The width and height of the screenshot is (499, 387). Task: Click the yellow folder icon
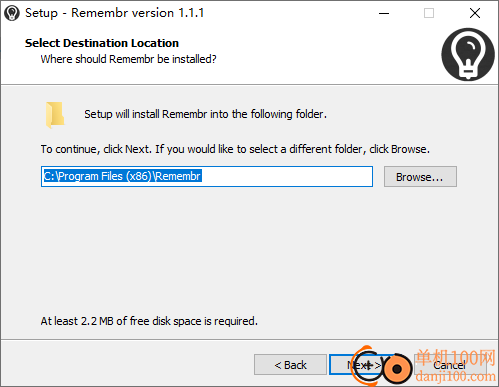click(55, 115)
